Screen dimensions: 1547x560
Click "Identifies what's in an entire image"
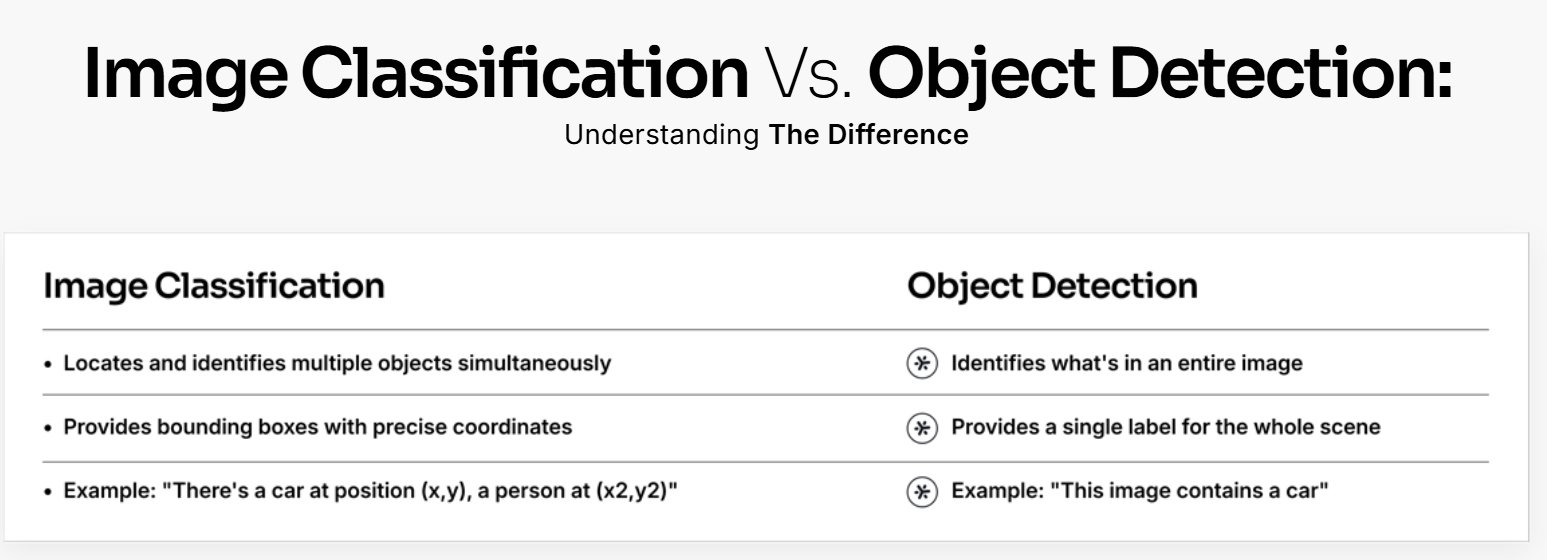coord(1126,363)
